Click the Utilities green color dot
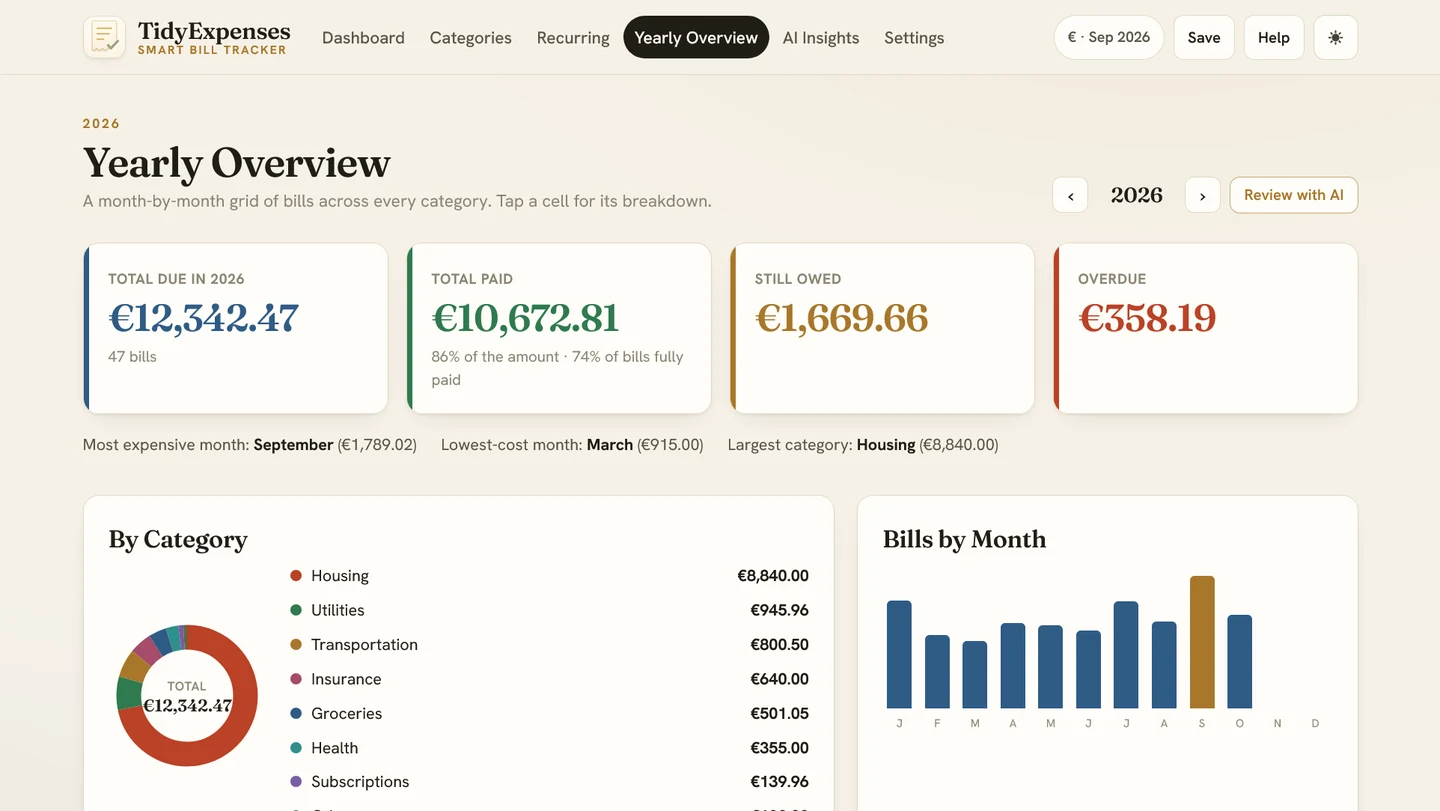 pyautogui.click(x=296, y=610)
